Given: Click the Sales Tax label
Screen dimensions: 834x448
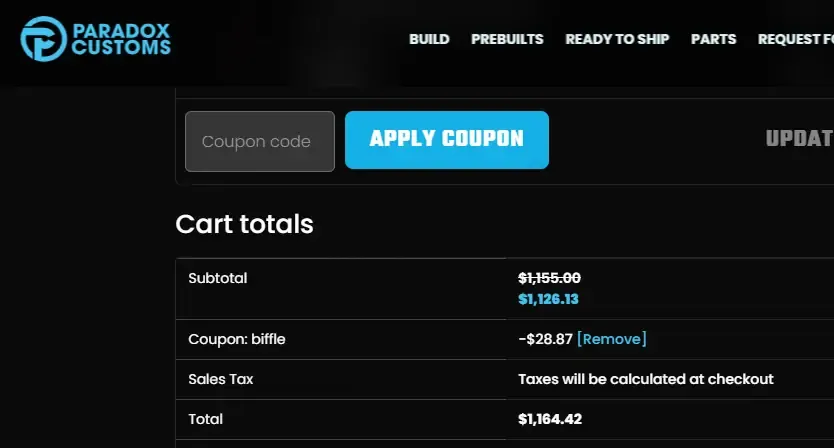Looking at the screenshot, I should pyautogui.click(x=220, y=379).
